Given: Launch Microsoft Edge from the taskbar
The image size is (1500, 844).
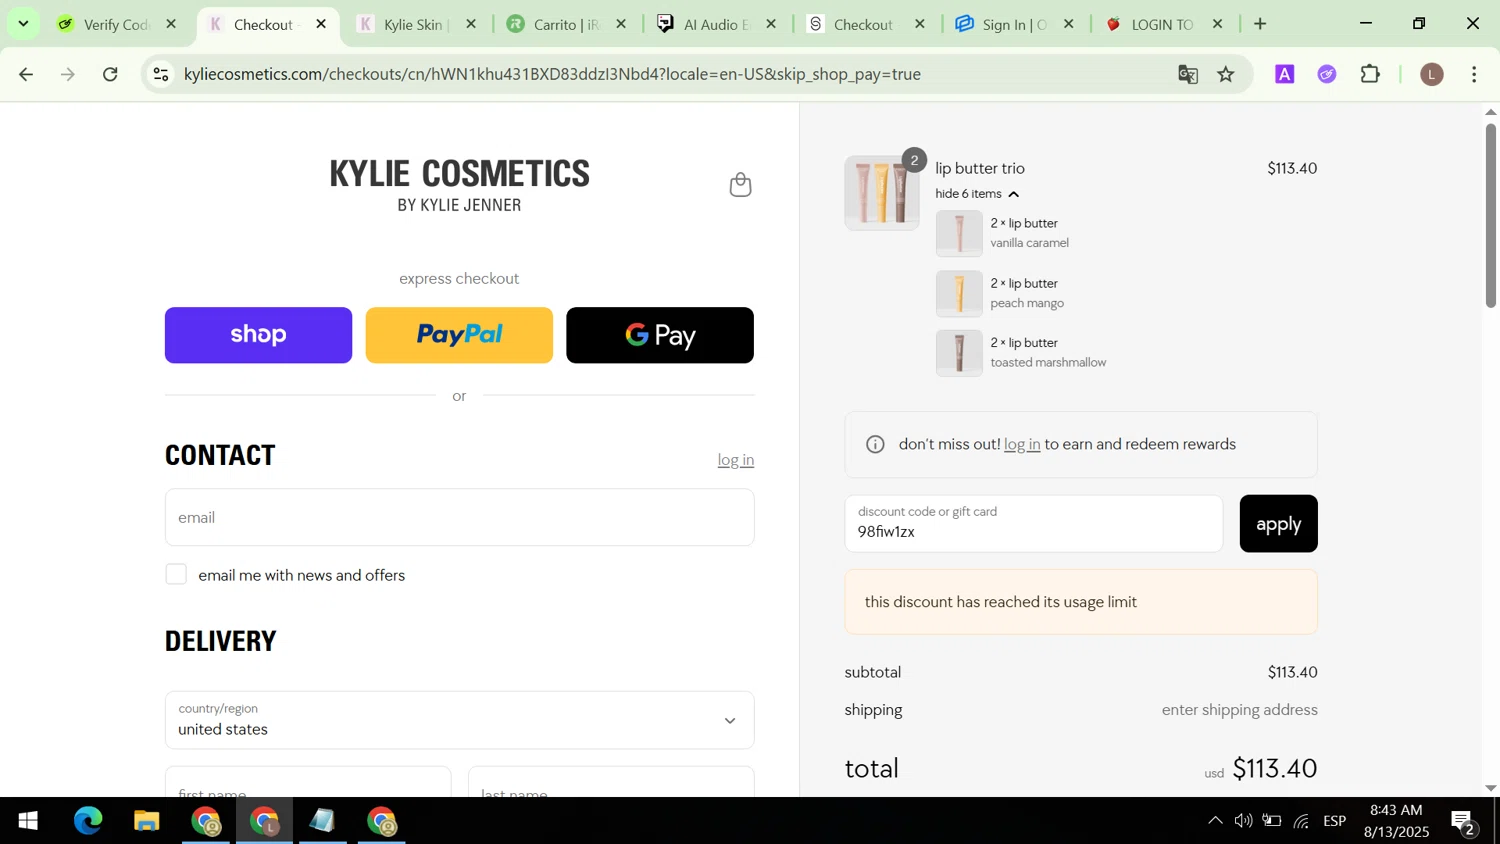Looking at the screenshot, I should click(x=88, y=821).
